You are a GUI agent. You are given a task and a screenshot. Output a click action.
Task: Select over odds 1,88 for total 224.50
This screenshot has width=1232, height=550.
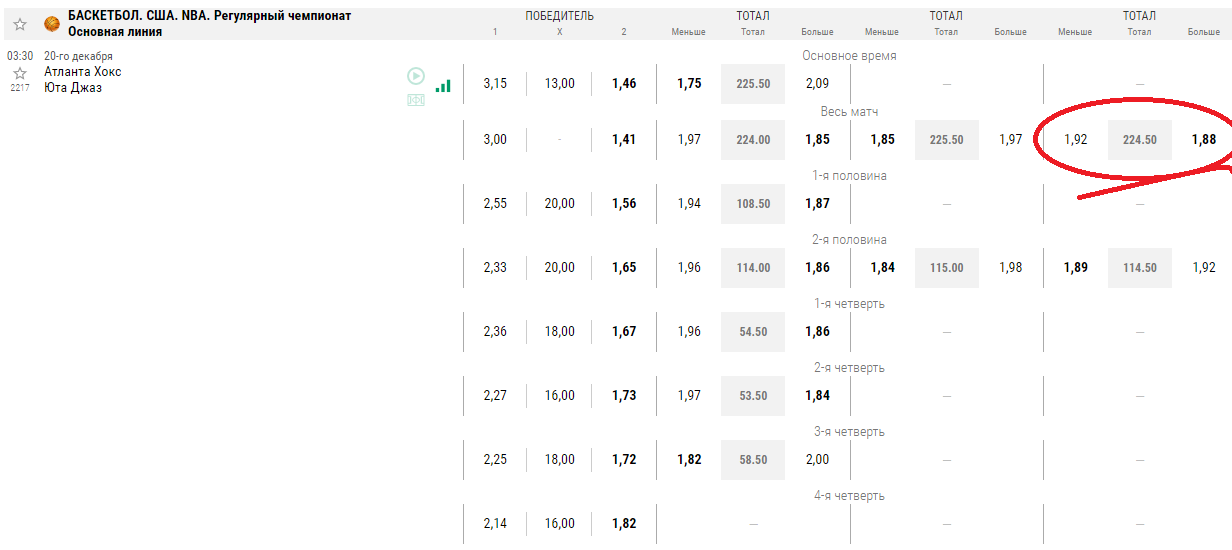[x=1203, y=140]
